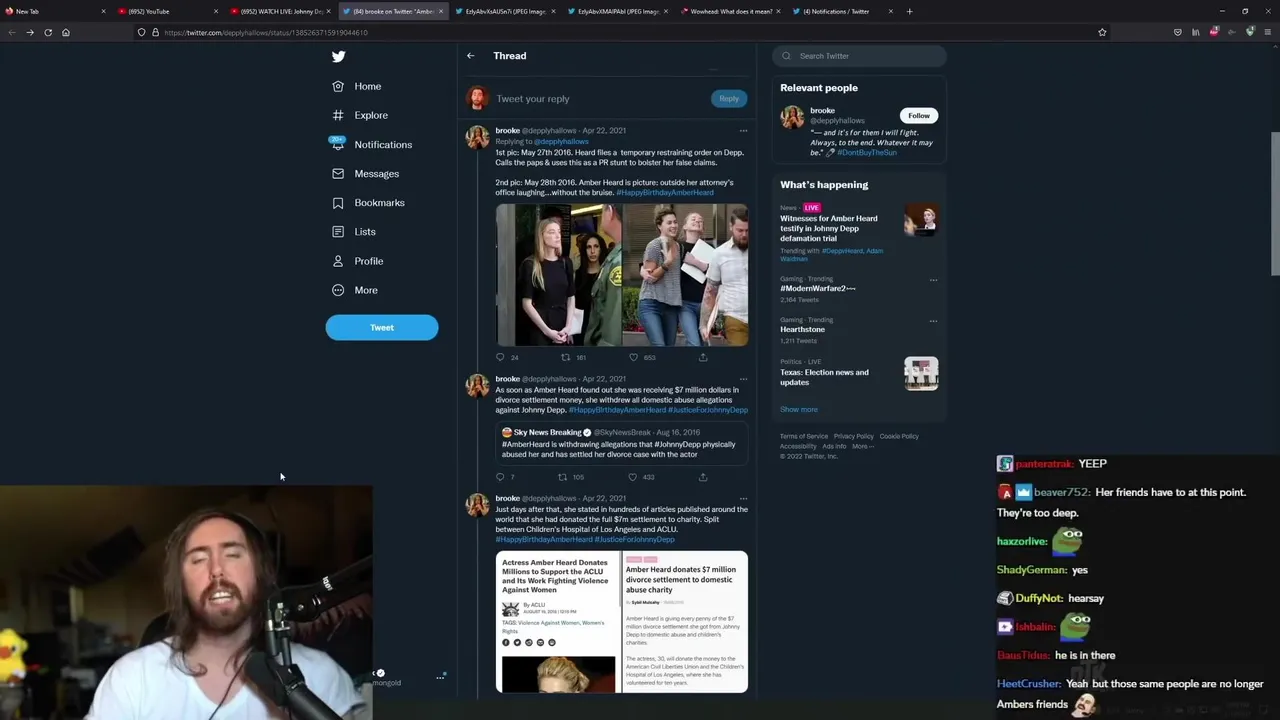The image size is (1280, 720).
Task: Click Show more under What's happening
Action: click(799, 409)
